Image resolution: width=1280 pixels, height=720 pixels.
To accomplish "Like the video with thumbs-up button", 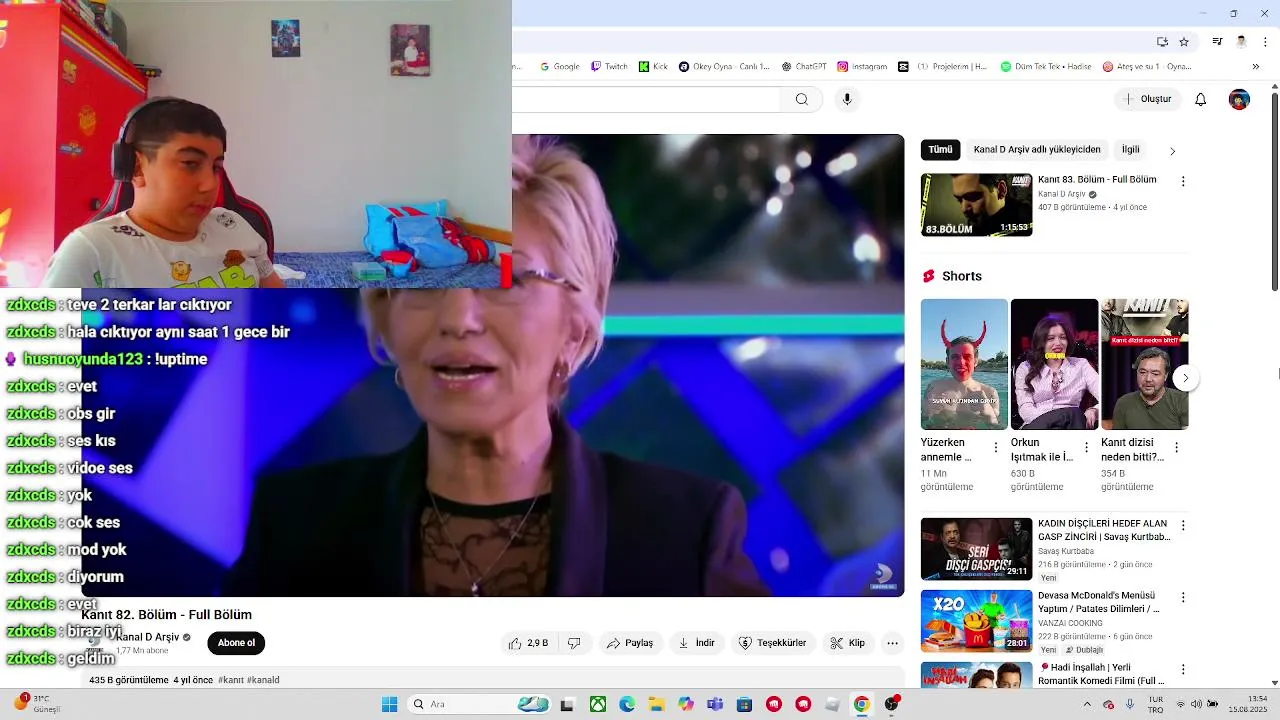I will [x=529, y=643].
